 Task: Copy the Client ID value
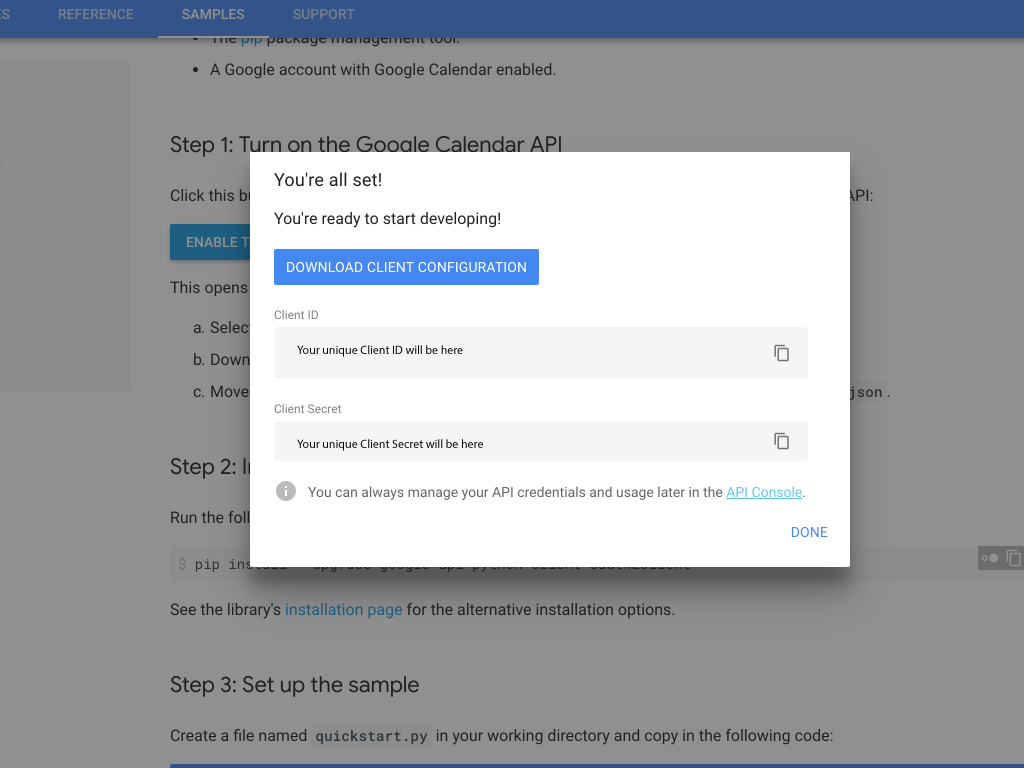(781, 353)
